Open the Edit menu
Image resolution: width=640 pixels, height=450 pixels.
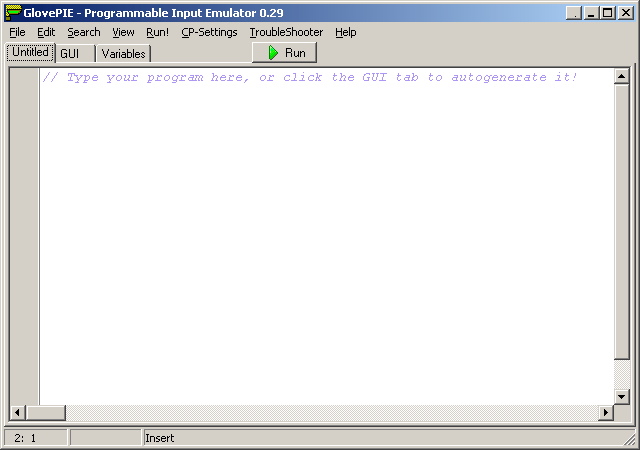[46, 32]
